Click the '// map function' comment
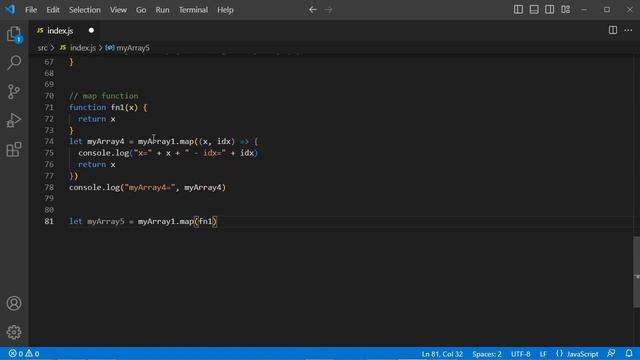 point(104,96)
